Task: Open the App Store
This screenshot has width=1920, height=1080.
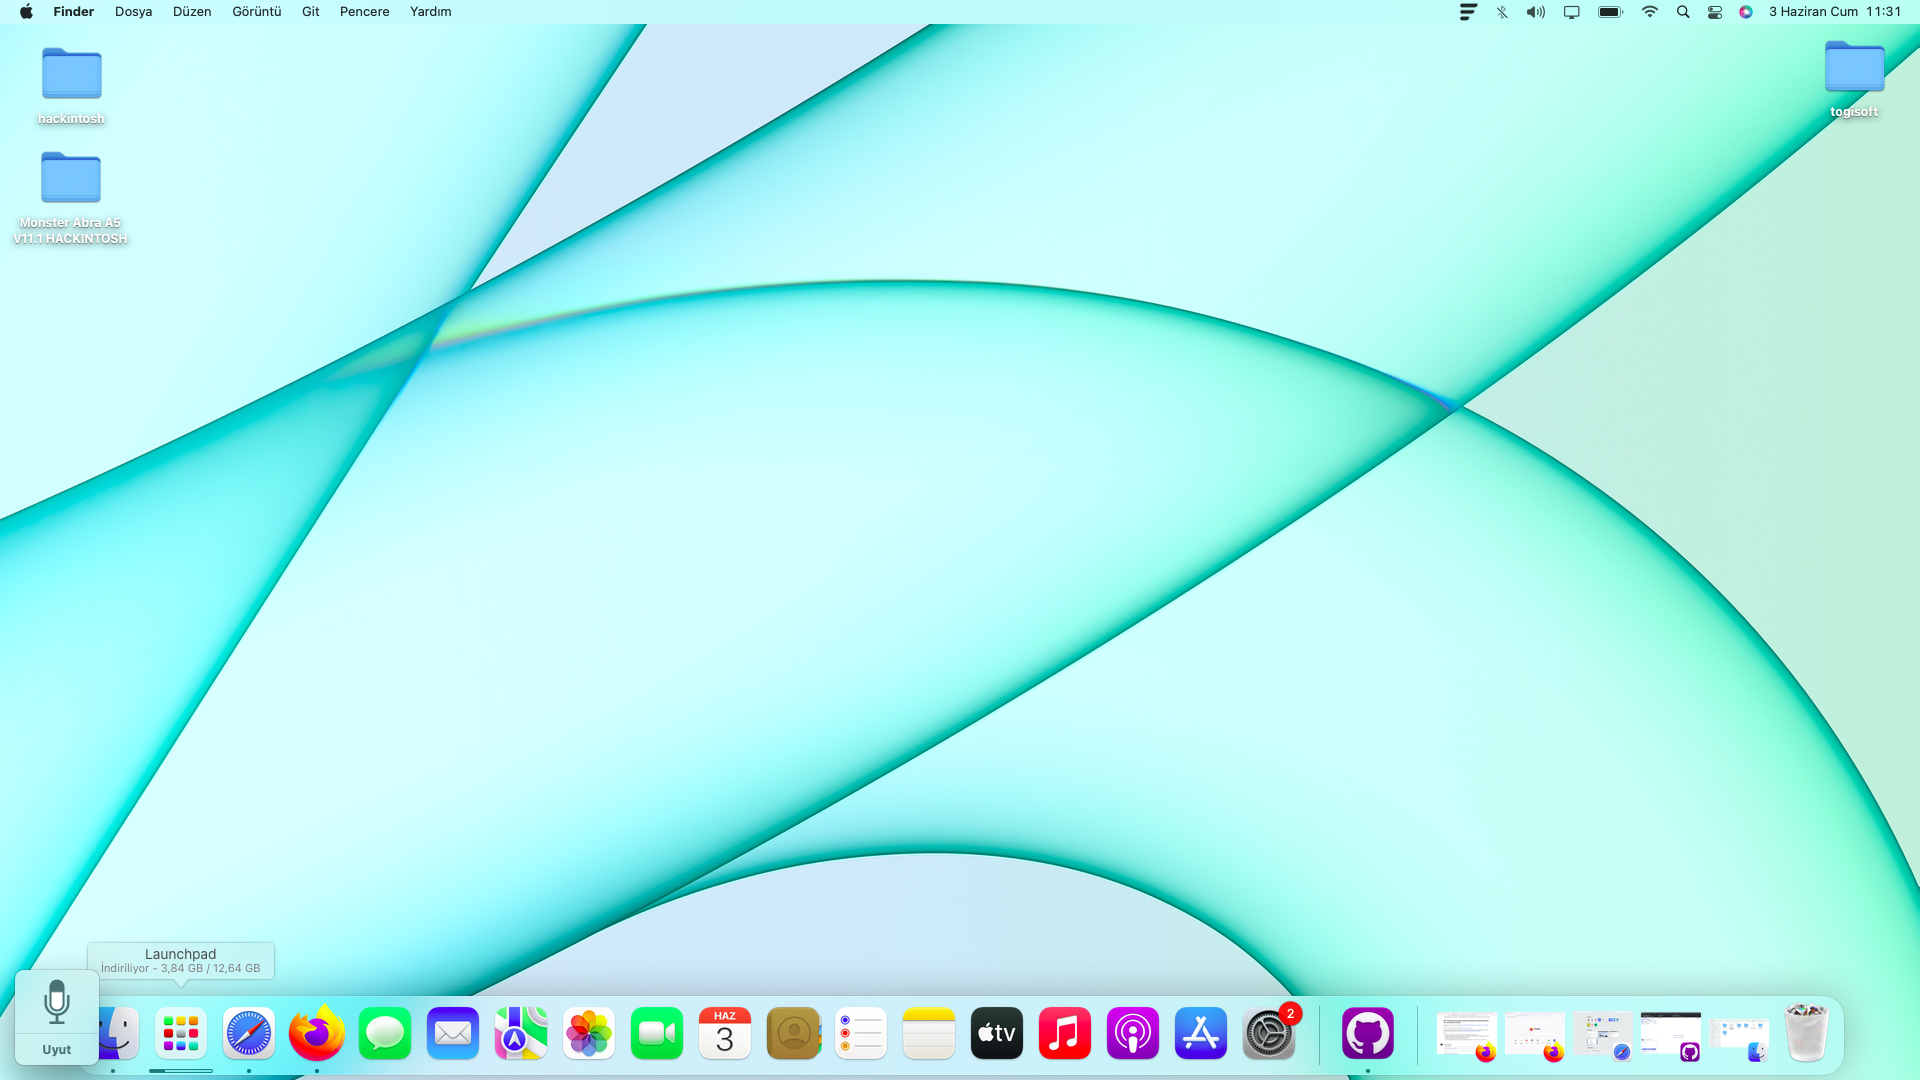Action: click(1201, 1034)
